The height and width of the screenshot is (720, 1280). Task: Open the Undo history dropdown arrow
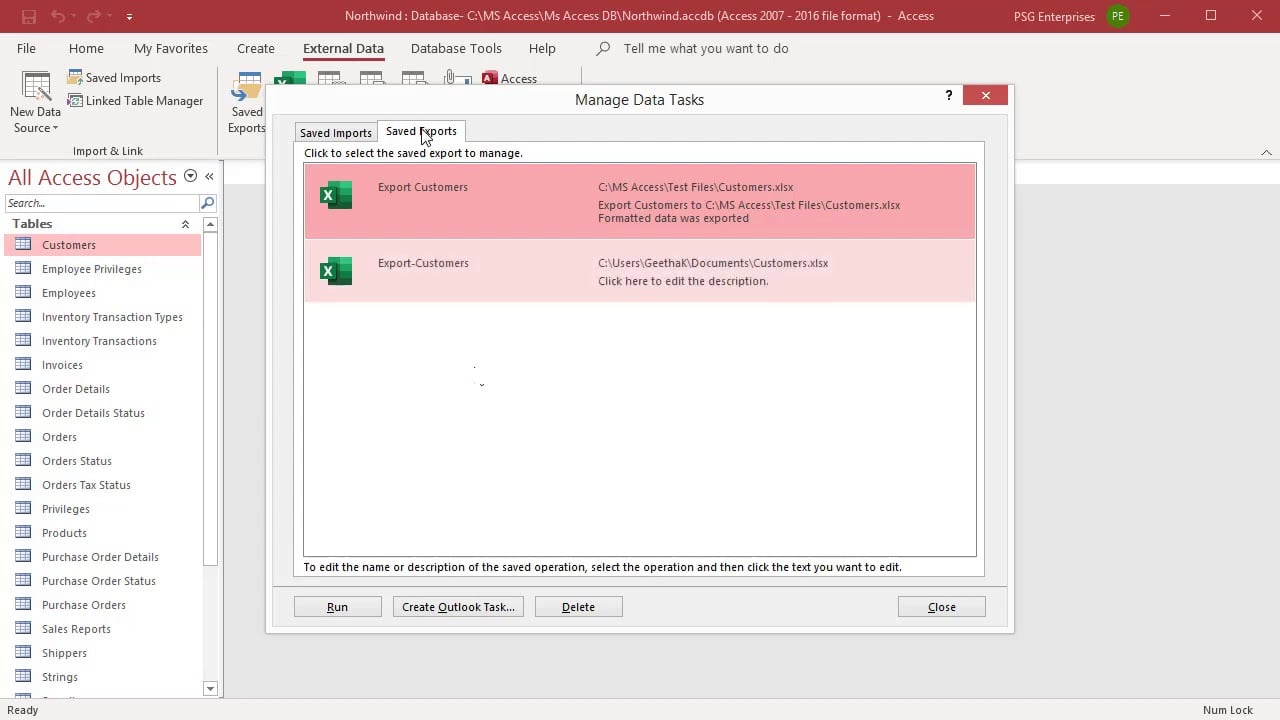pos(74,17)
